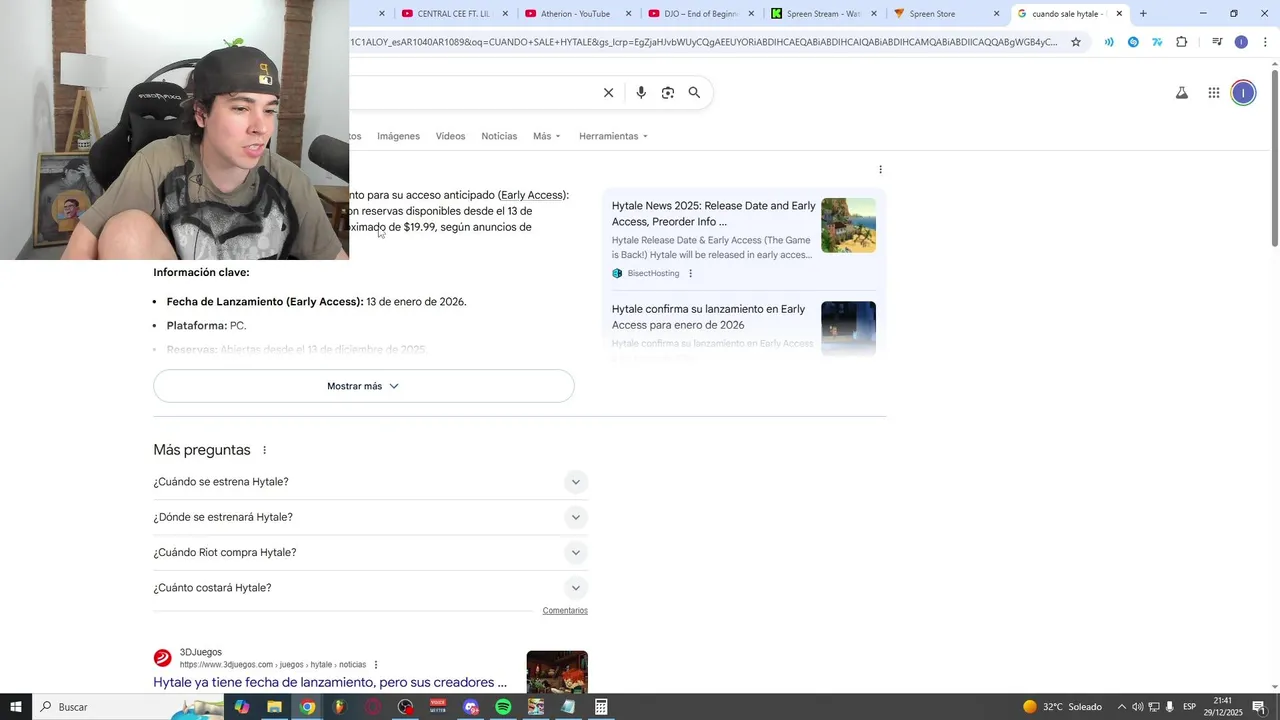Screen dimensions: 1280x720
Task: Switch to the Videos search tab
Action: [x=450, y=136]
